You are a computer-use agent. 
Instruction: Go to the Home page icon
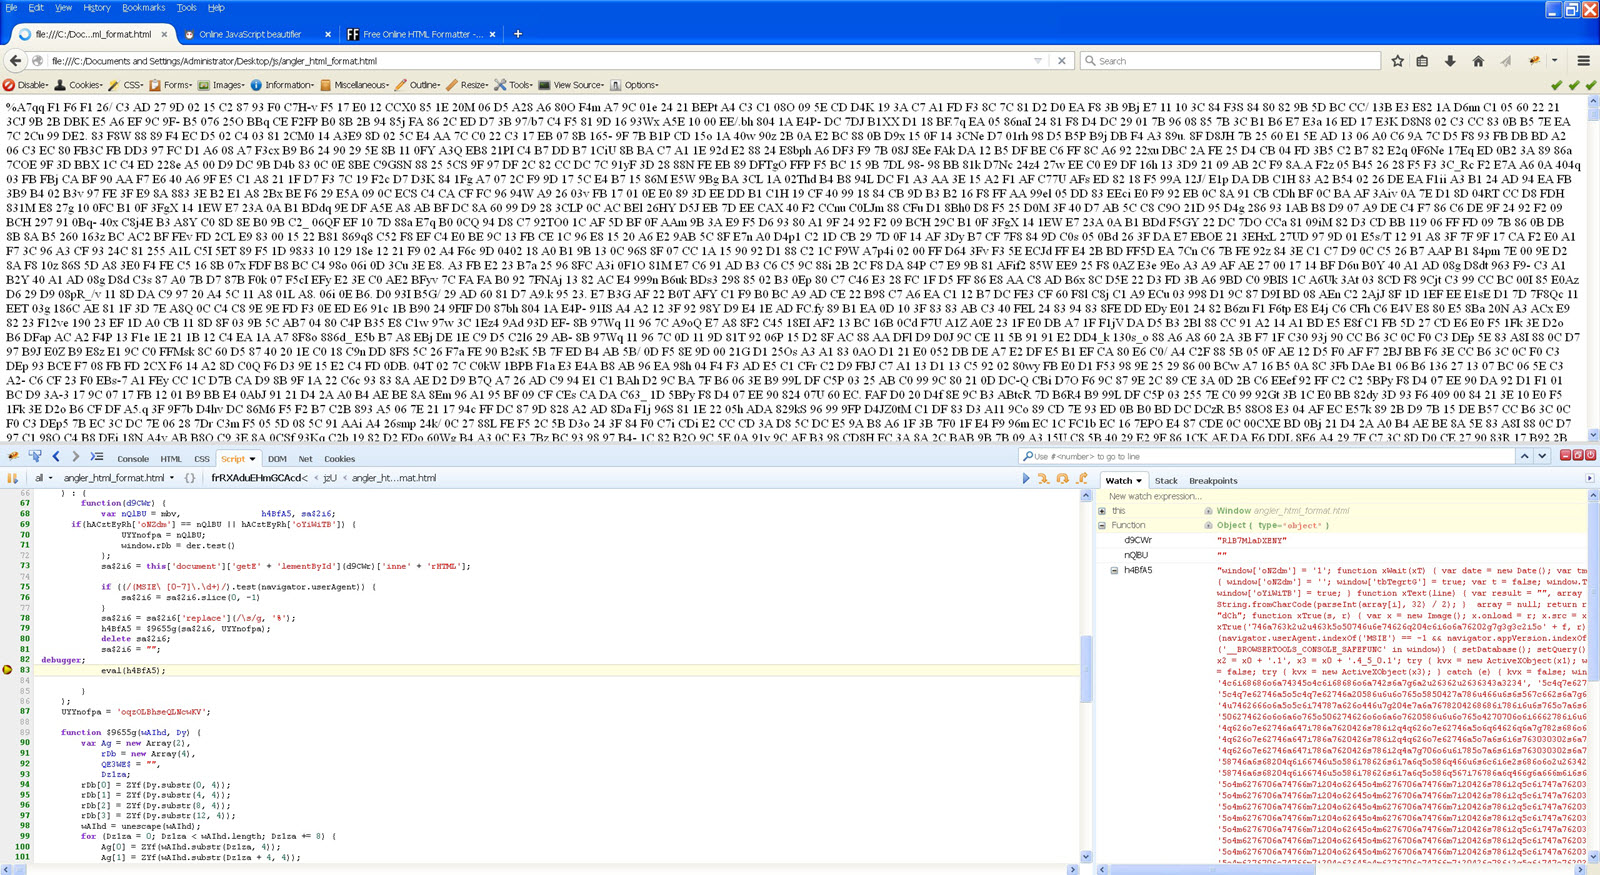coord(1478,61)
